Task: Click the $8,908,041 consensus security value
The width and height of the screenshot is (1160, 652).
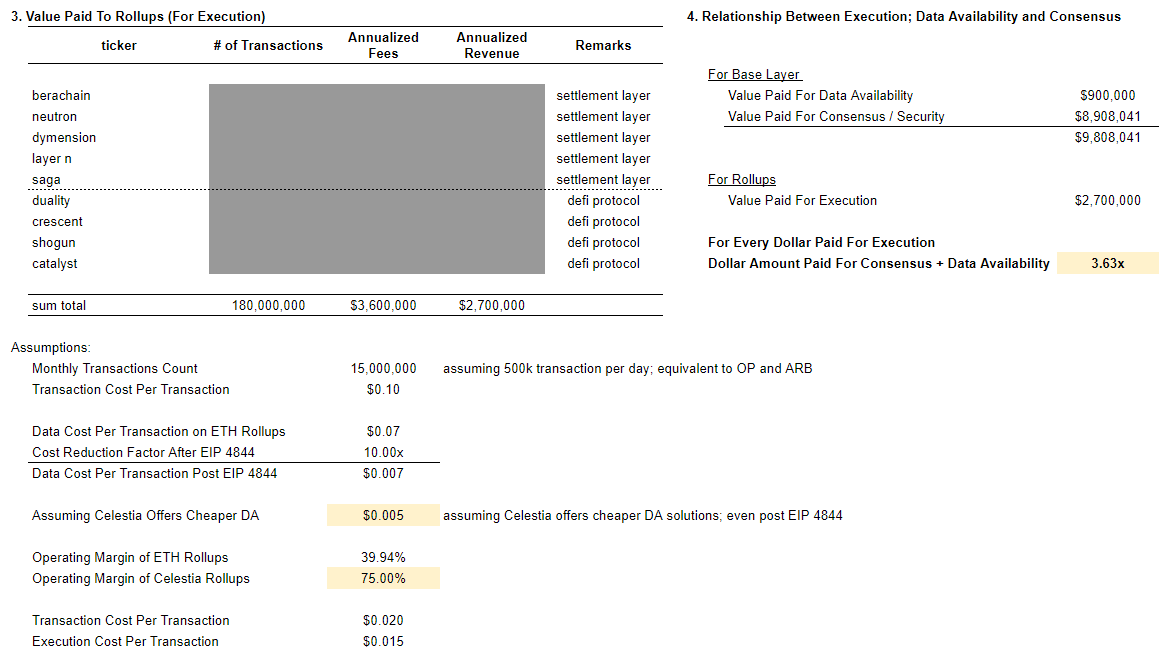Action: pyautogui.click(x=1107, y=116)
